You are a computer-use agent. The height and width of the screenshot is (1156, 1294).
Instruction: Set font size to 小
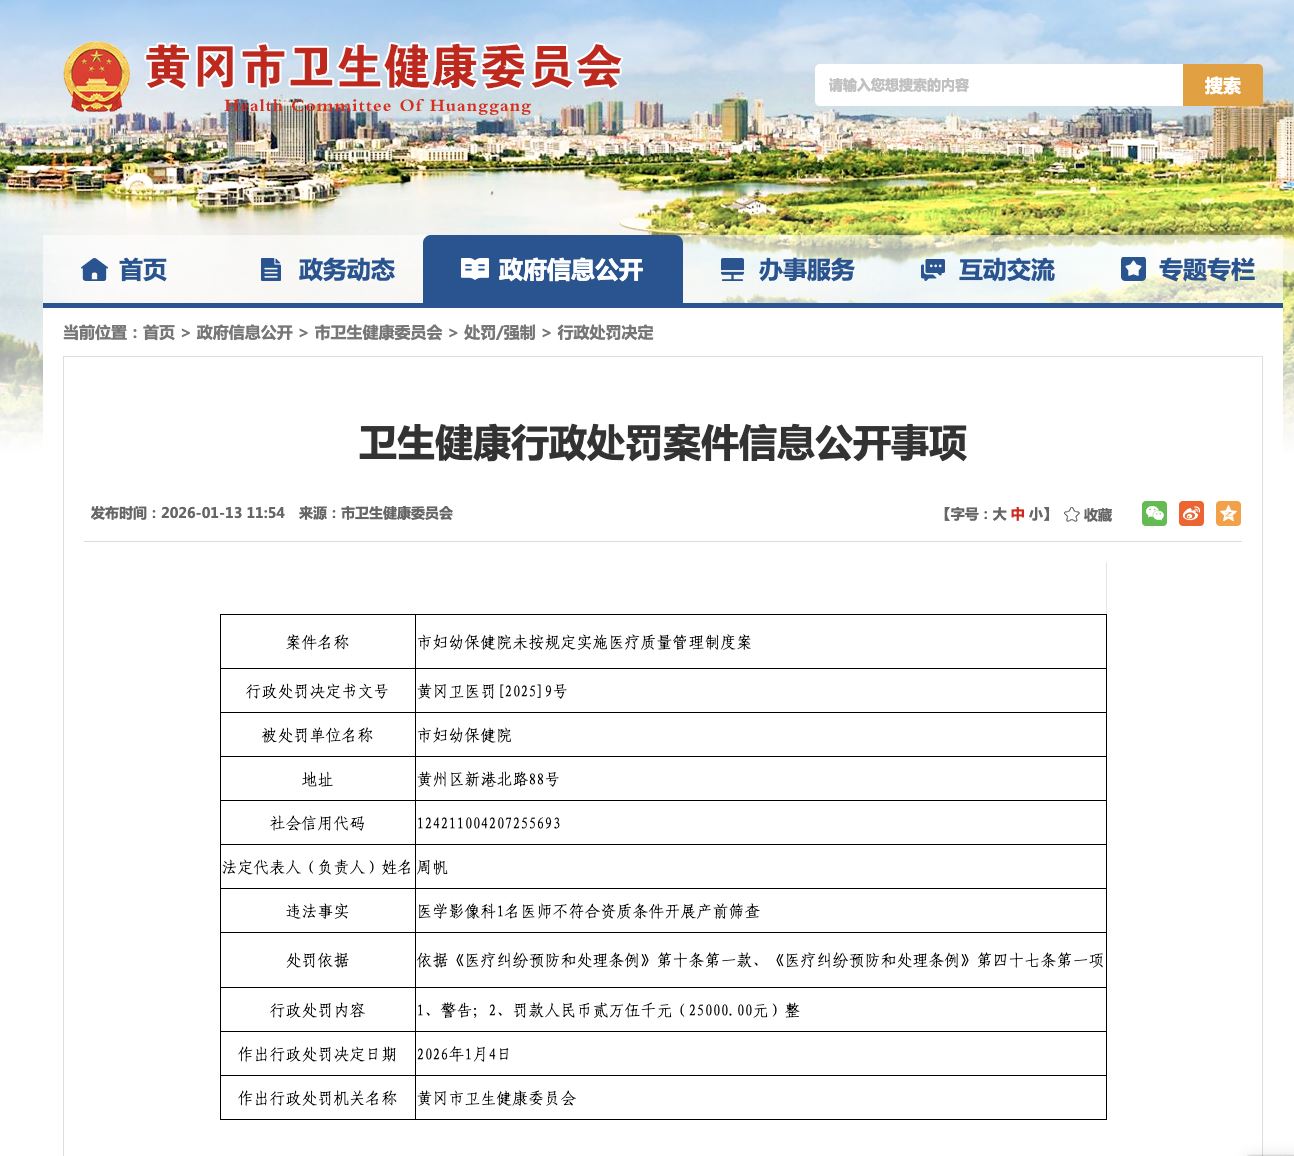[1035, 514]
